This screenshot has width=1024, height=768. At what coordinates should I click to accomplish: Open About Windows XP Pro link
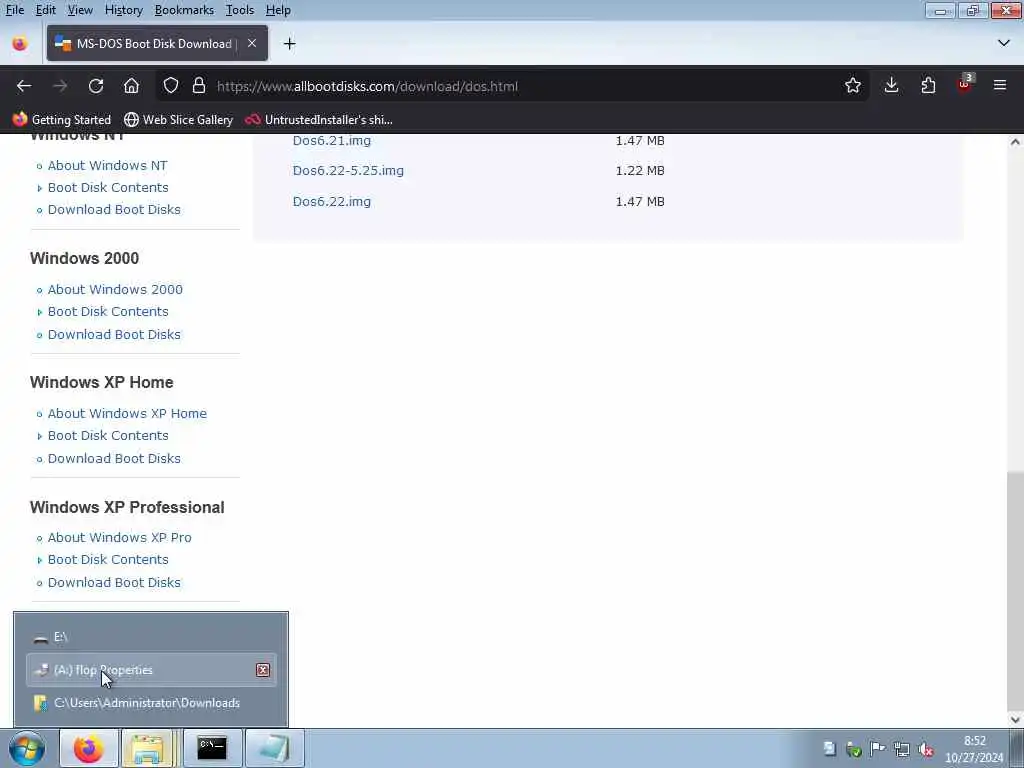coord(120,537)
